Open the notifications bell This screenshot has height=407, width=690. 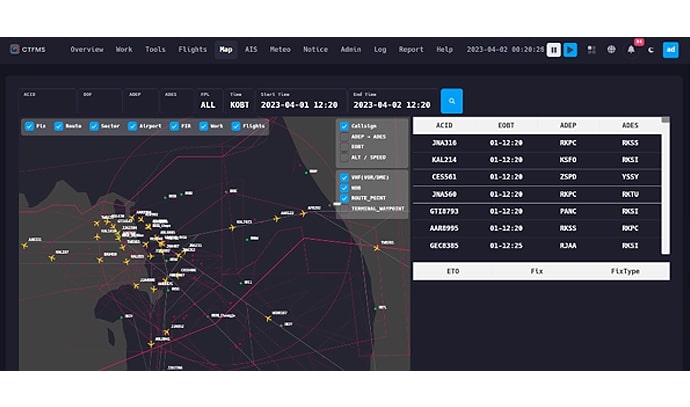(x=631, y=49)
